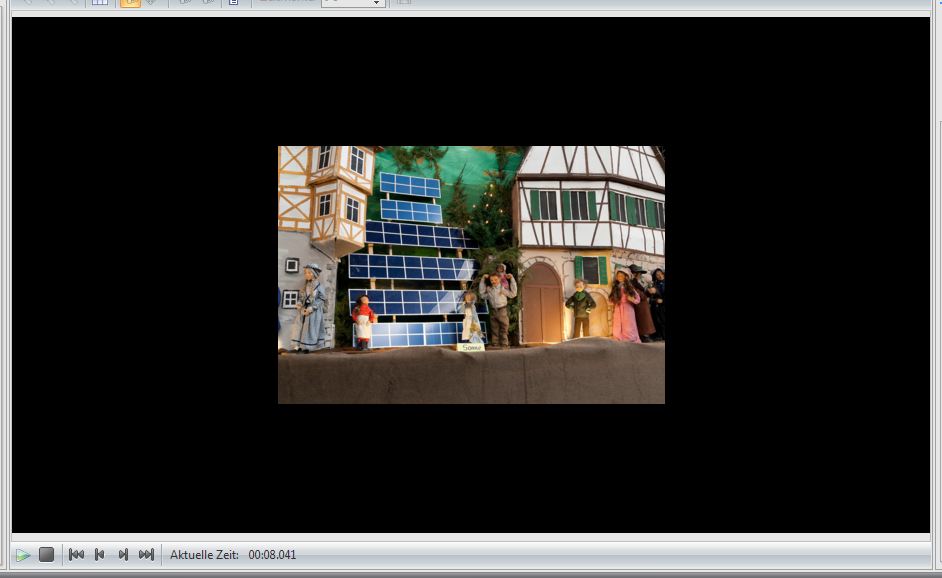Click the icon right of the toolbar combo box
This screenshot has width=942, height=578.
[x=404, y=3]
